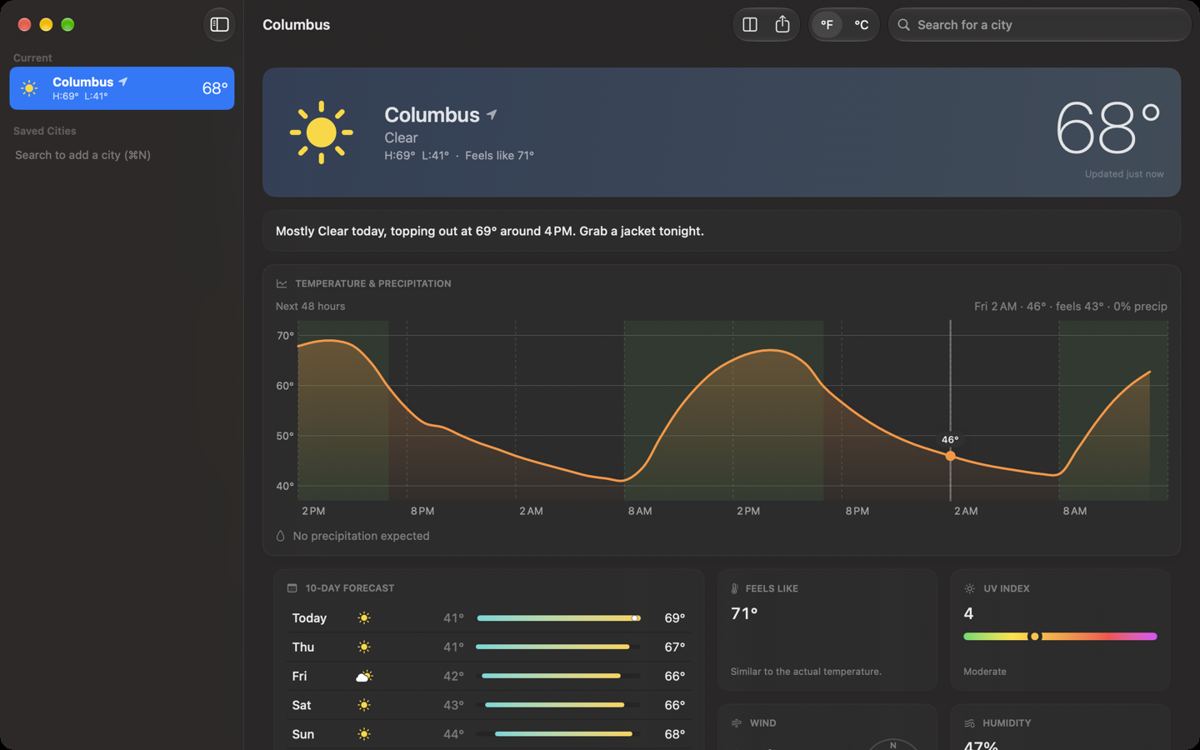Click the Fri 2 AM chart readout text
Screen dimensions: 1200x750
coord(1071,306)
